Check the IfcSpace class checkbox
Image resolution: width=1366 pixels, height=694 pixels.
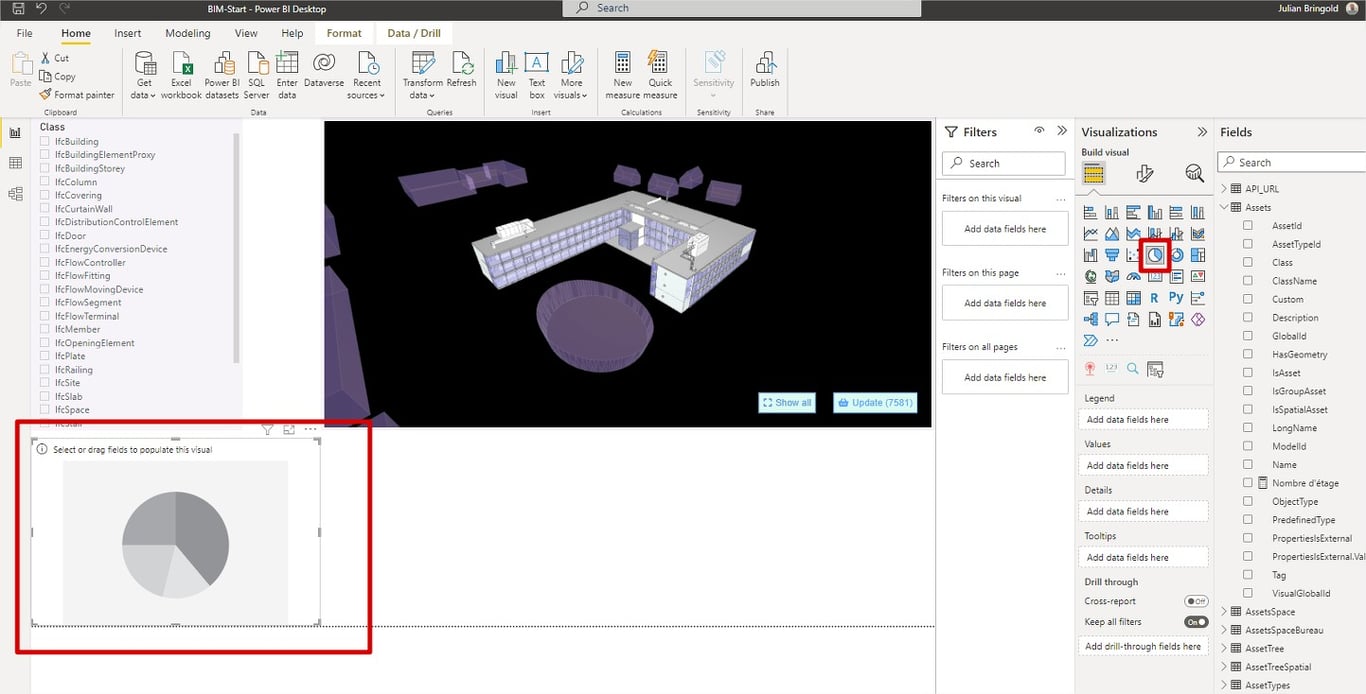click(45, 410)
